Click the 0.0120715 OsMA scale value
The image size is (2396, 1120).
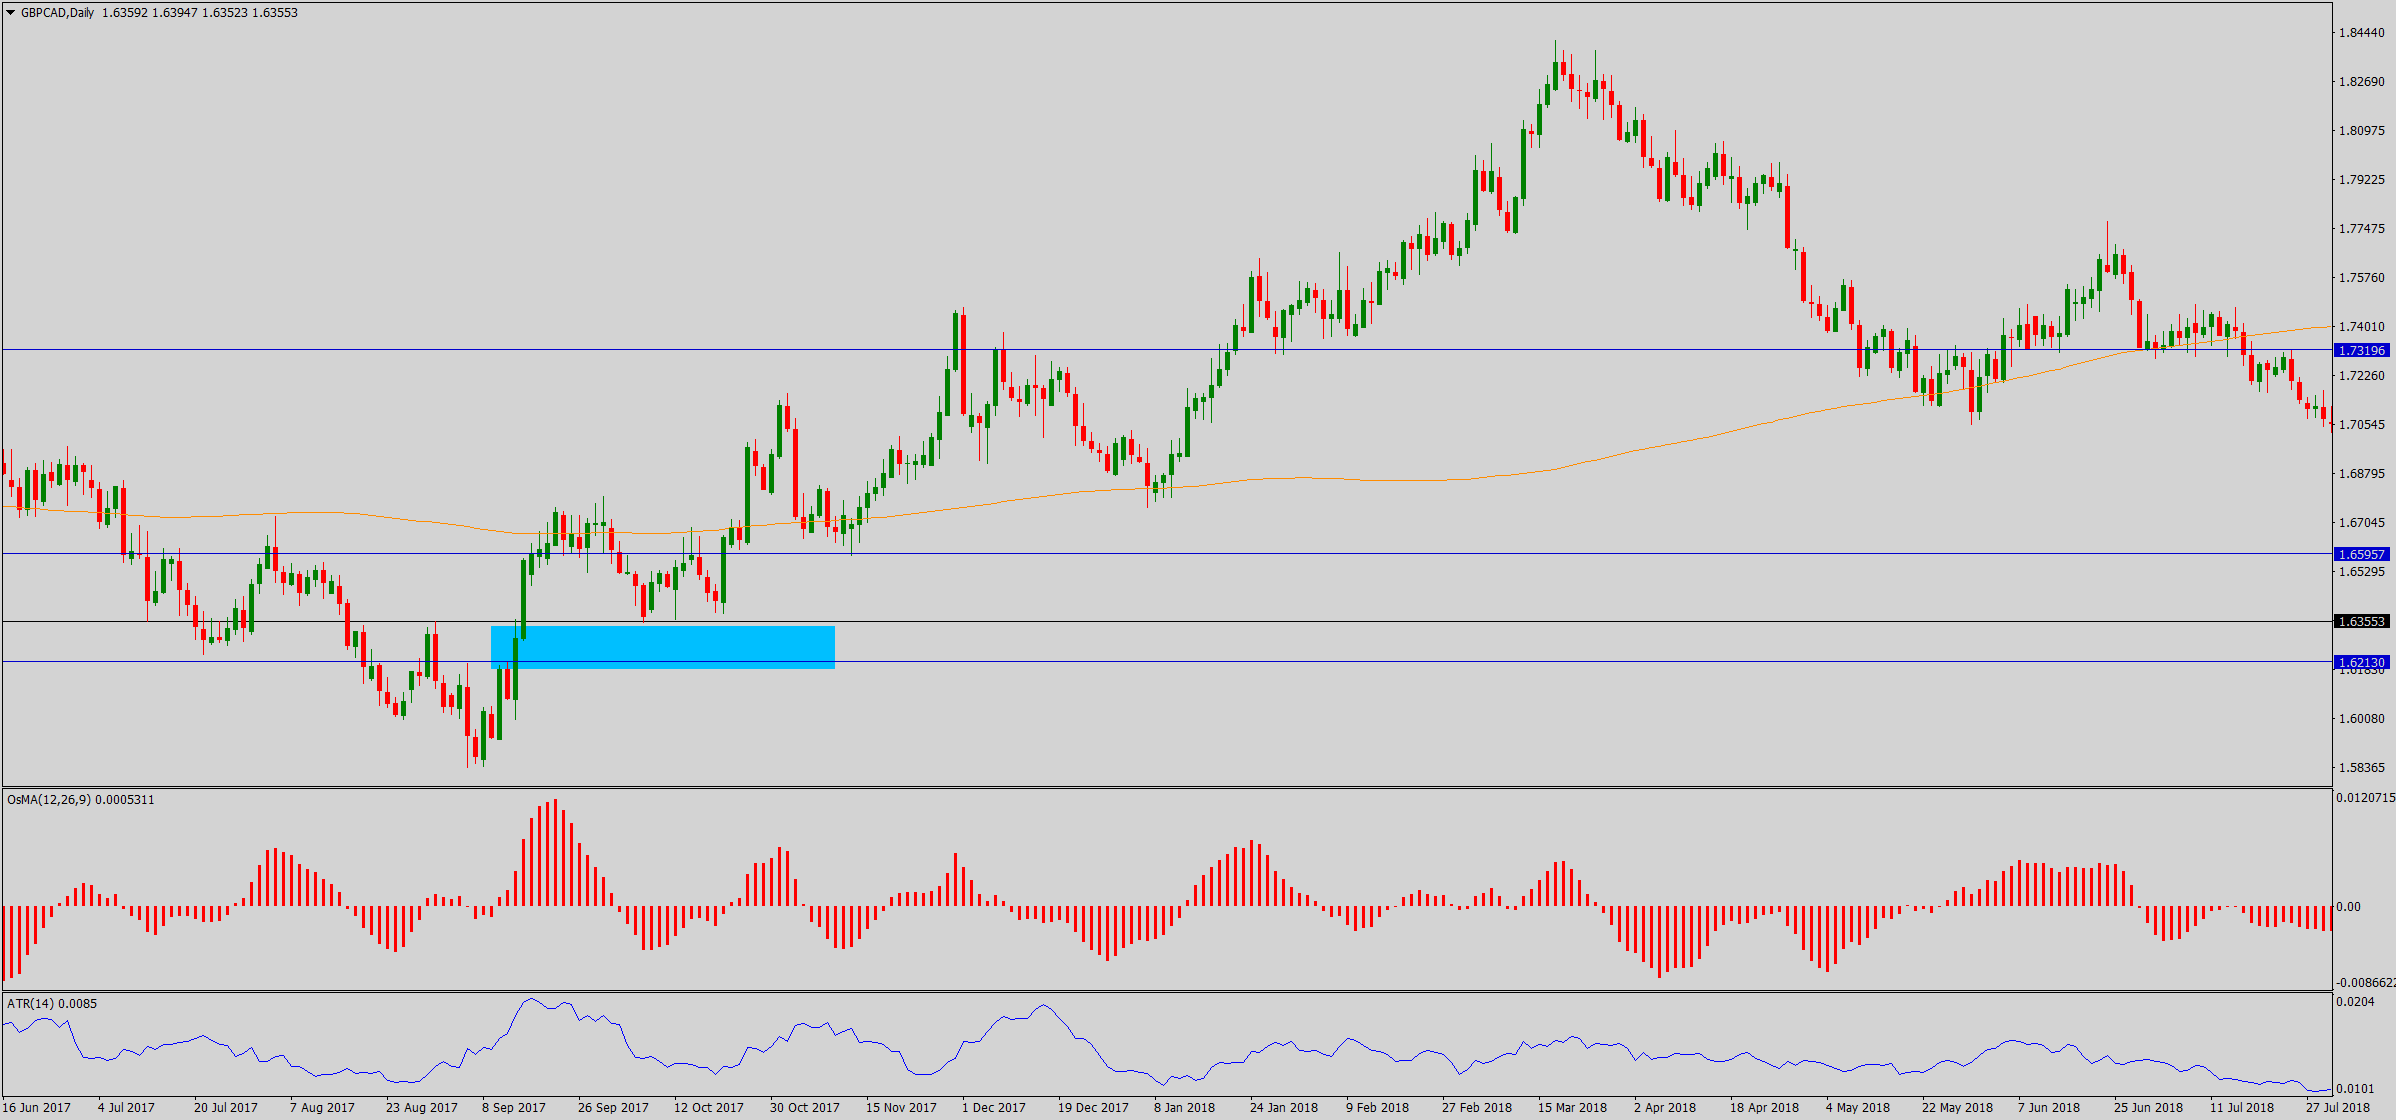click(2365, 798)
